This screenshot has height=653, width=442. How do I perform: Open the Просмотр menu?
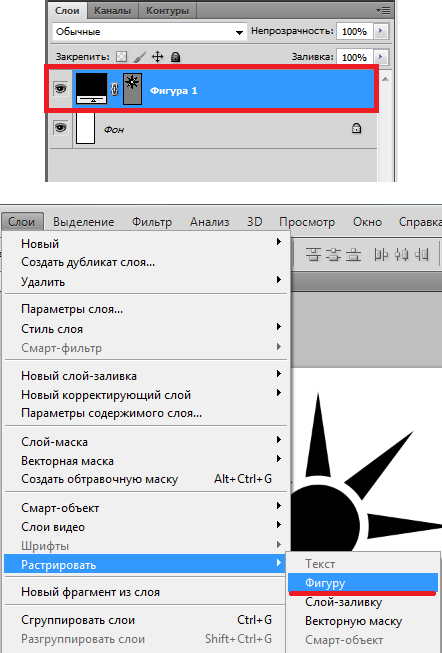coord(307,222)
